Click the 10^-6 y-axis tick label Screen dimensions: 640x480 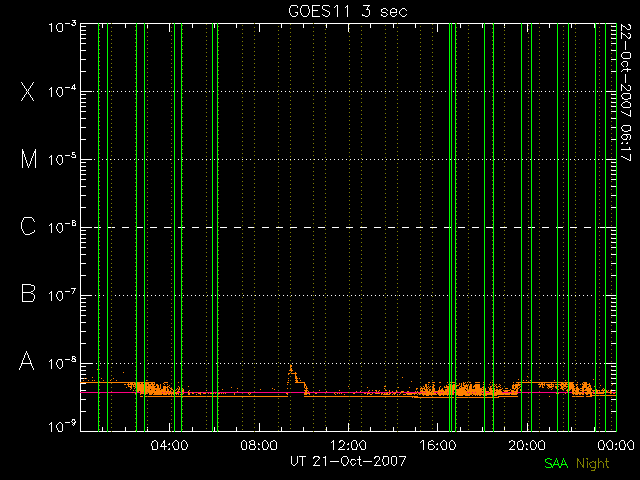pos(62,227)
